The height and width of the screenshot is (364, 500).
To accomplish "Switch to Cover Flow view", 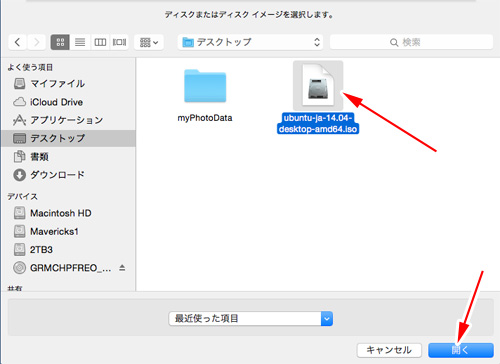I will [119, 42].
